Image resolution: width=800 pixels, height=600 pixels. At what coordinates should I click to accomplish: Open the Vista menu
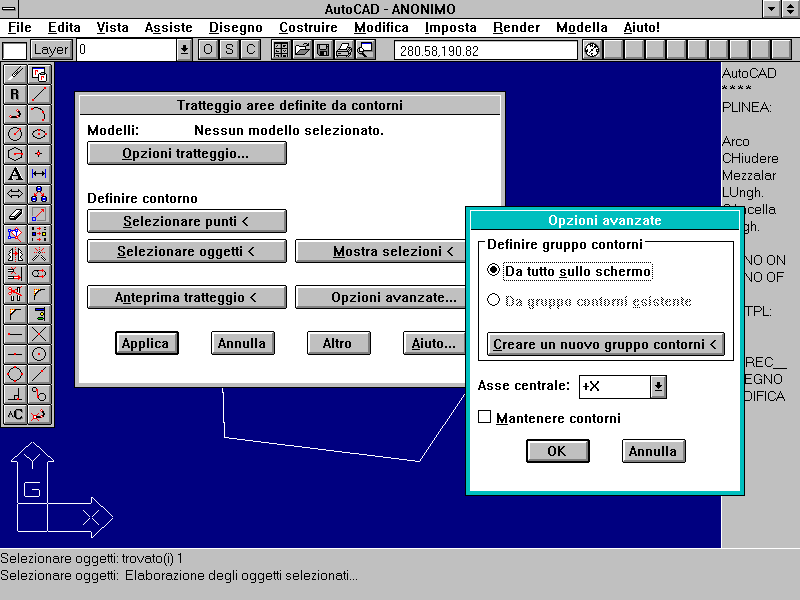(x=112, y=28)
